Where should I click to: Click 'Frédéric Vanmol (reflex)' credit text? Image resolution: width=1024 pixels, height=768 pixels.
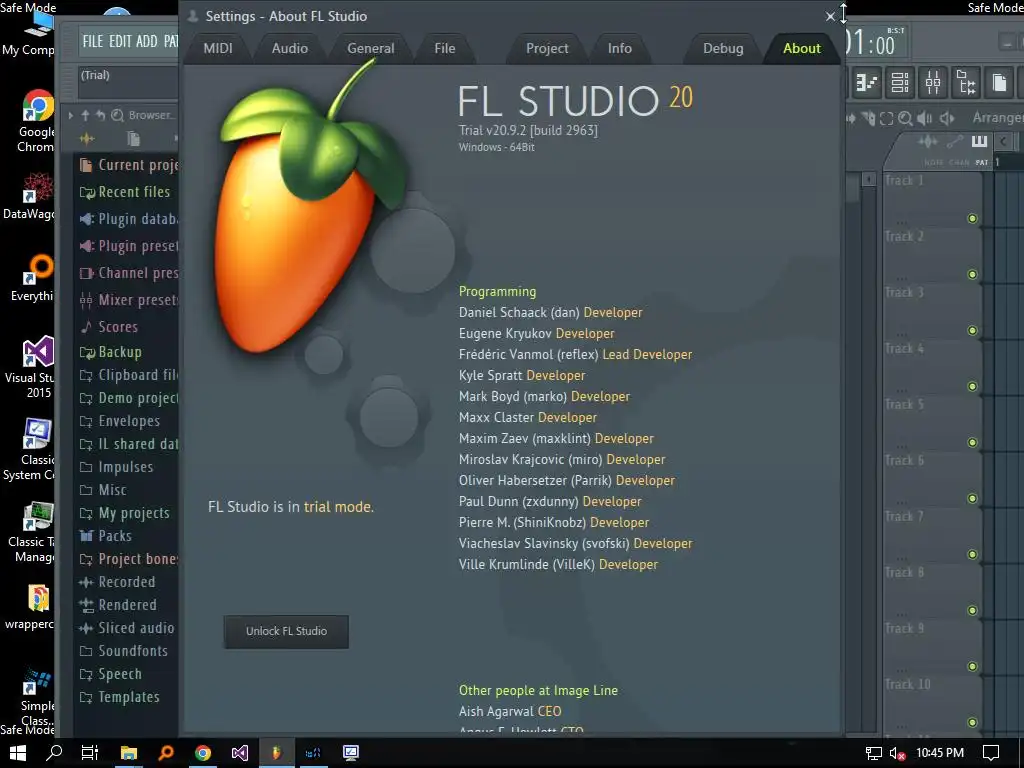pos(528,355)
